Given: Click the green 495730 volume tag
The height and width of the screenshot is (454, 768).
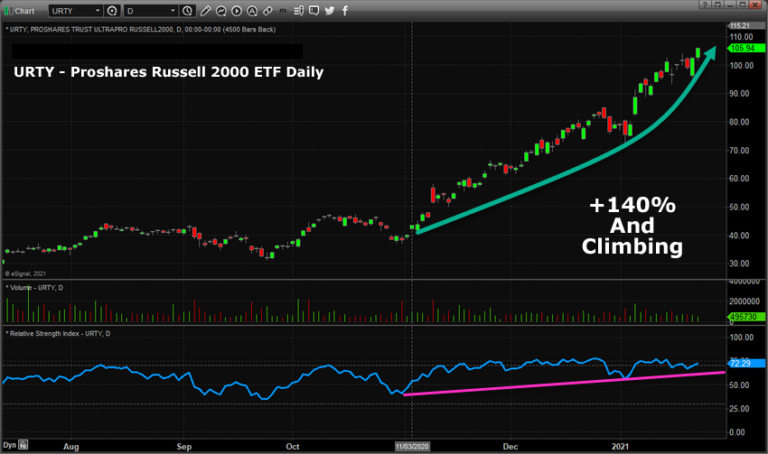Looking at the screenshot, I should (746, 317).
